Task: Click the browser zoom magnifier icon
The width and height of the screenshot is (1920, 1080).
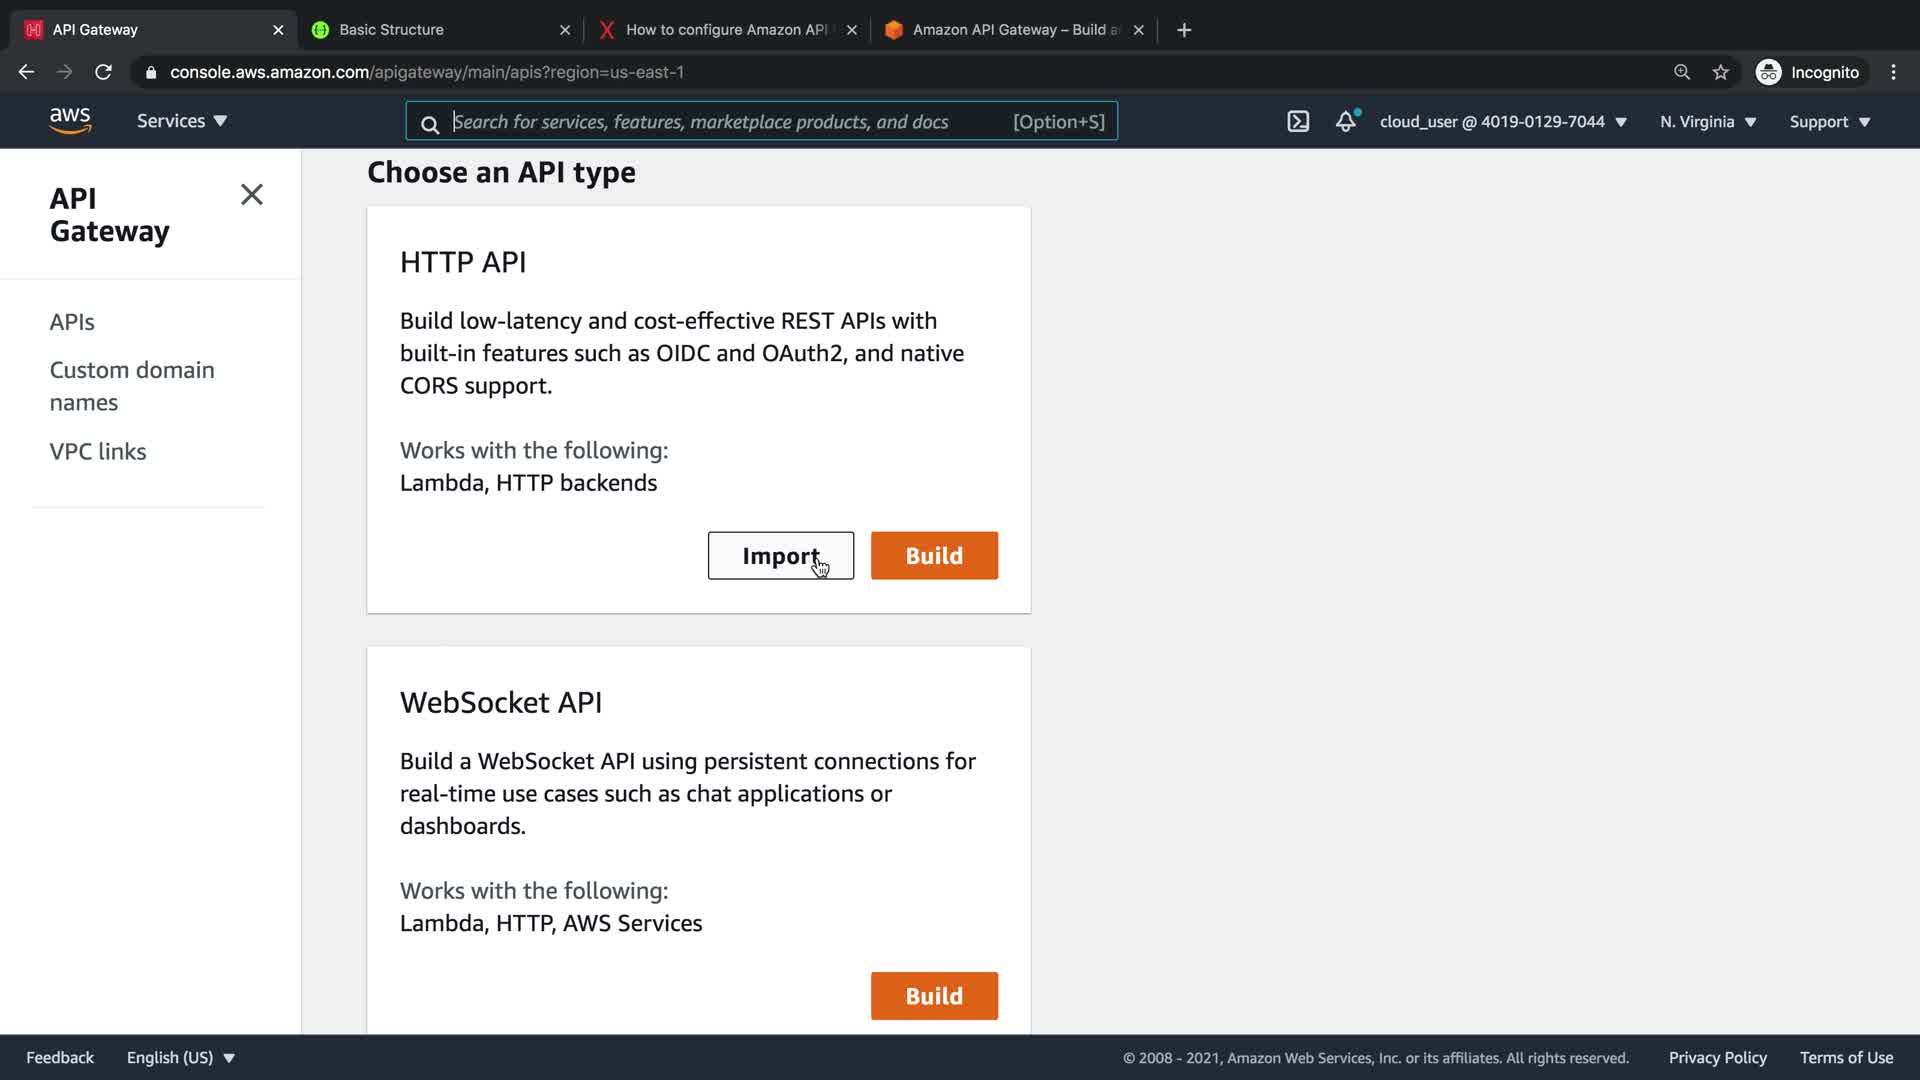Action: [1682, 72]
